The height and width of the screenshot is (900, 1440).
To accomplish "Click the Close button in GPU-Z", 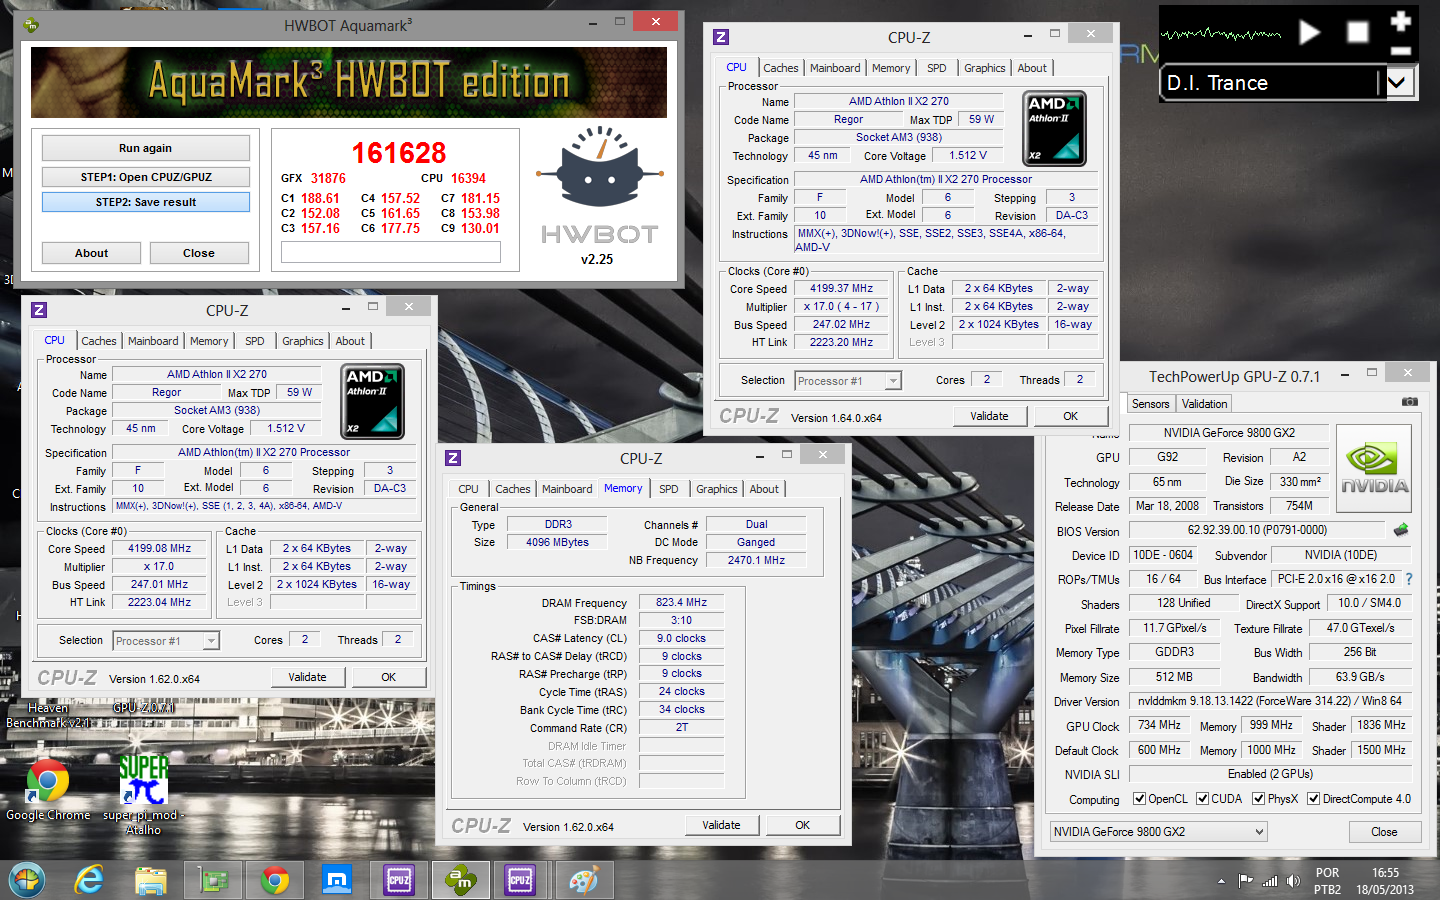I will point(1384,832).
